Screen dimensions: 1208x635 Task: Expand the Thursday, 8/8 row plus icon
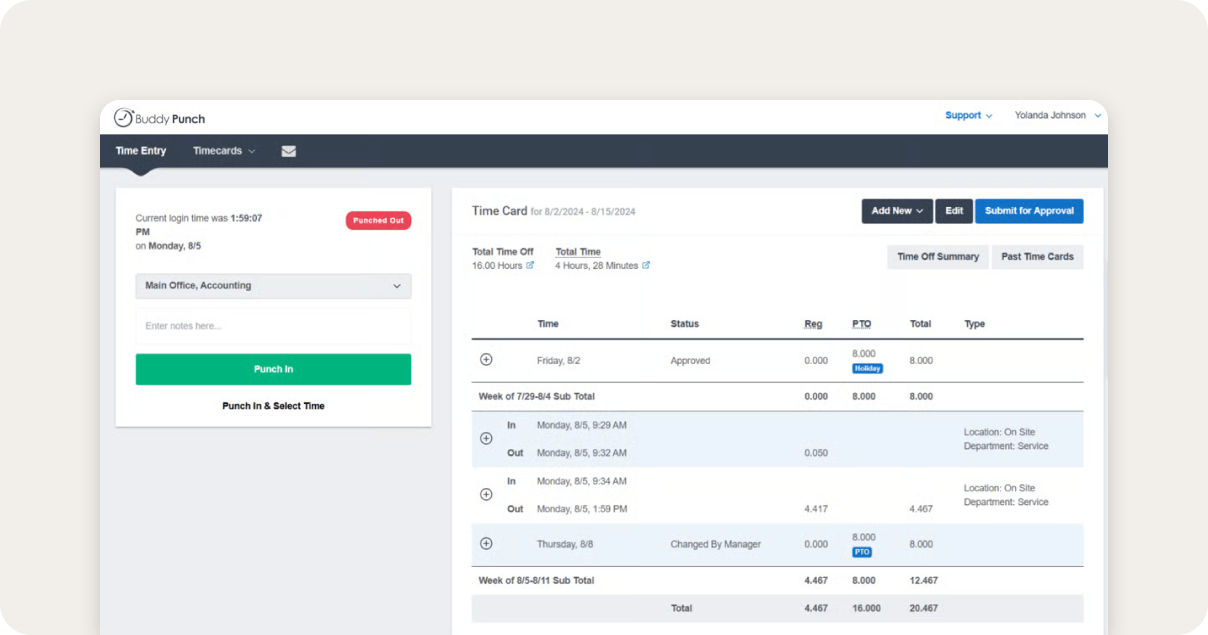point(486,544)
